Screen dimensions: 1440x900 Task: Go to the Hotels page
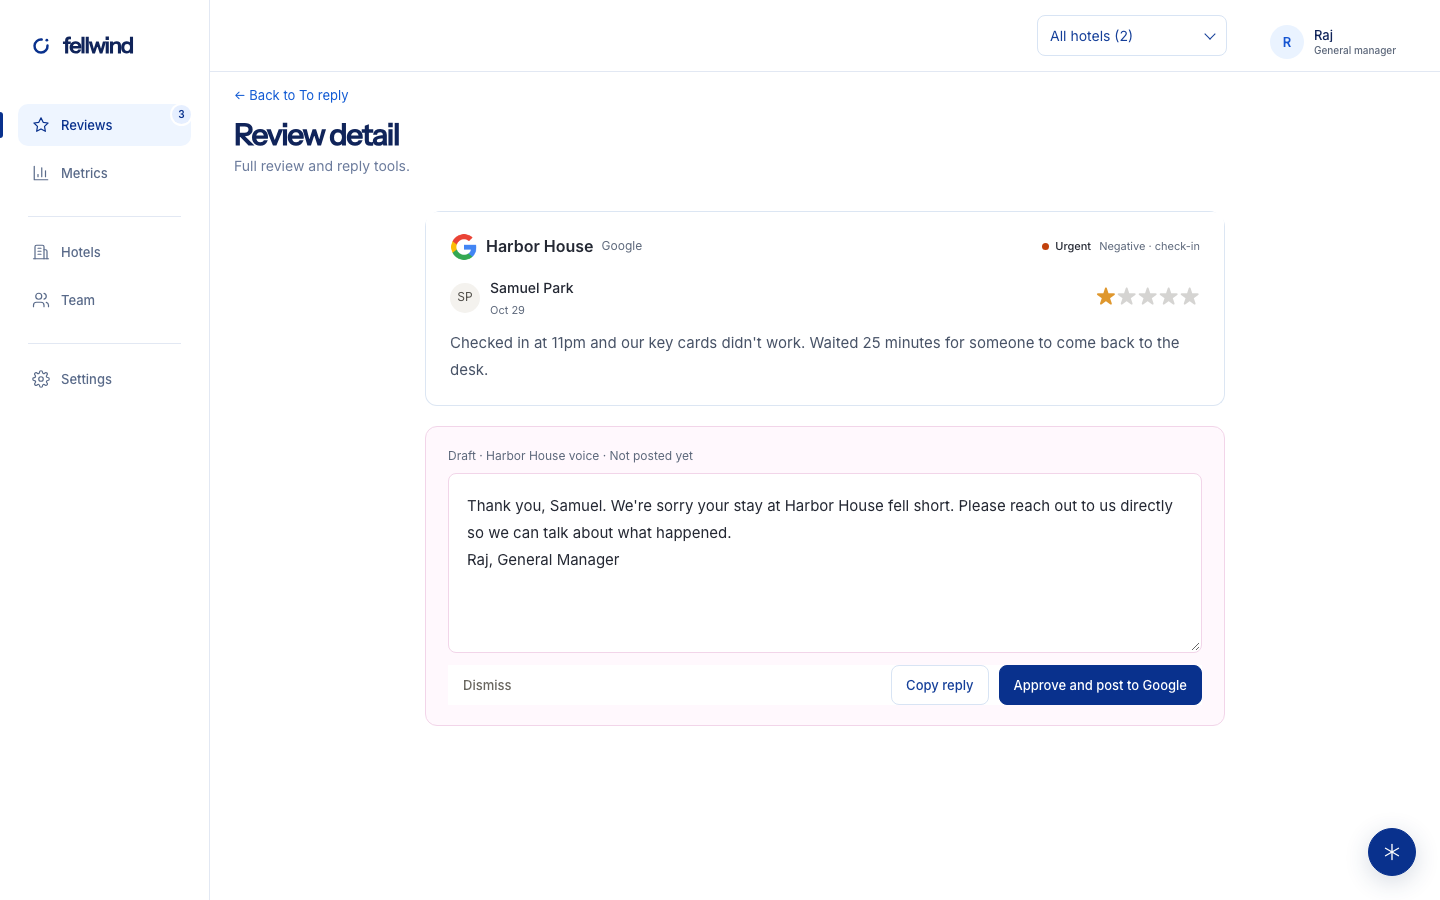[104, 252]
